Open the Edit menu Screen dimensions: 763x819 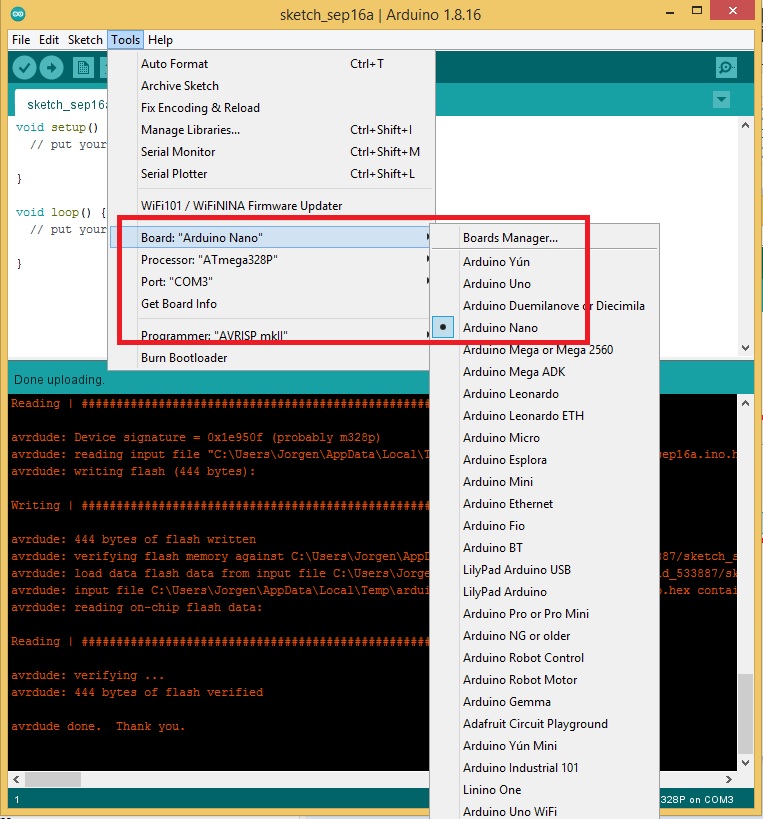coord(49,40)
